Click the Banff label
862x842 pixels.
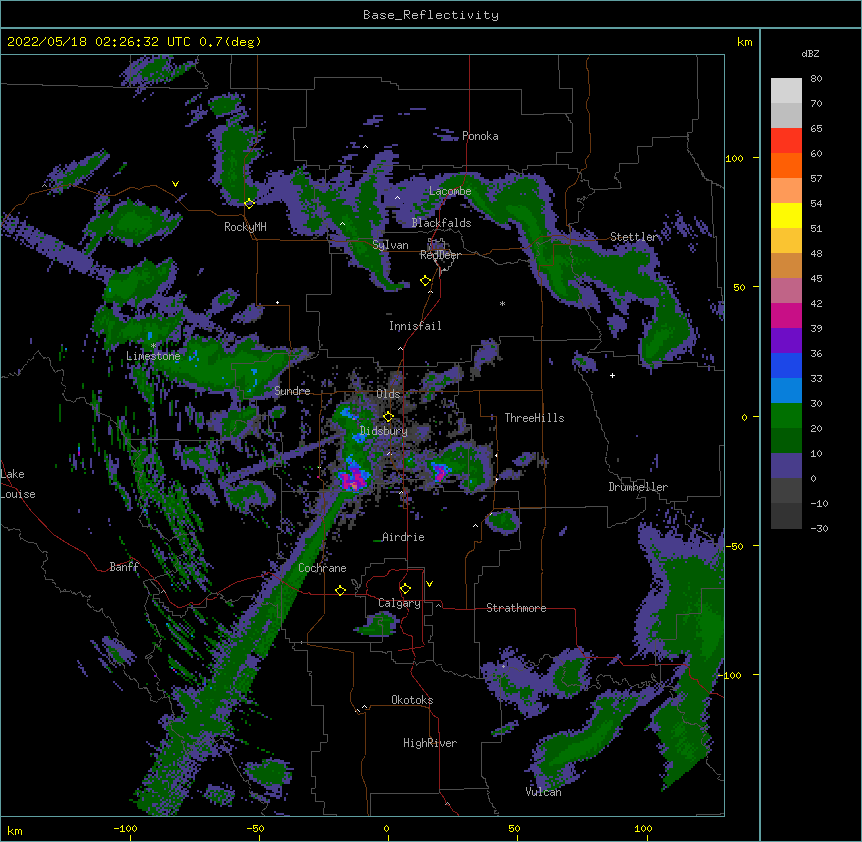pos(124,567)
